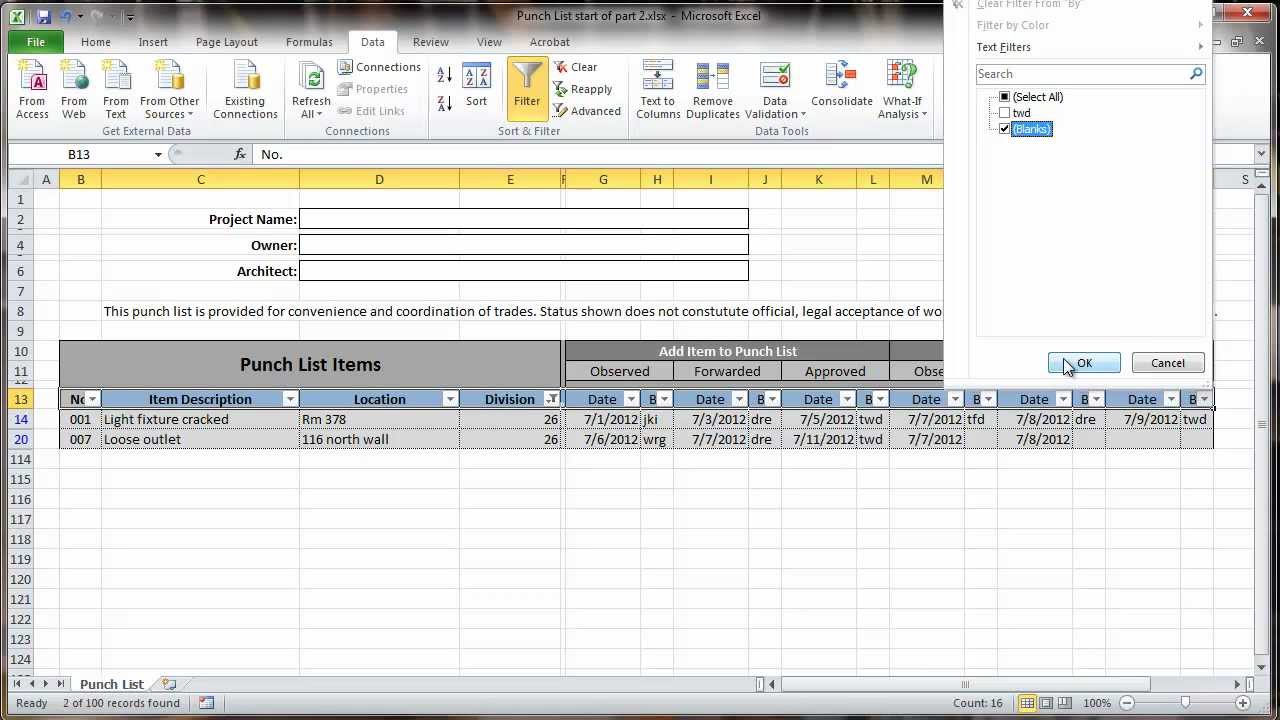Click the Consolidate tool
This screenshot has height=720, width=1280.
point(842,86)
